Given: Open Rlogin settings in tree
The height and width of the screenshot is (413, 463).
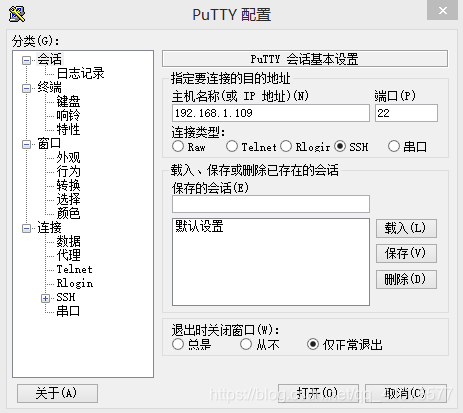Looking at the screenshot, I should (75, 283).
